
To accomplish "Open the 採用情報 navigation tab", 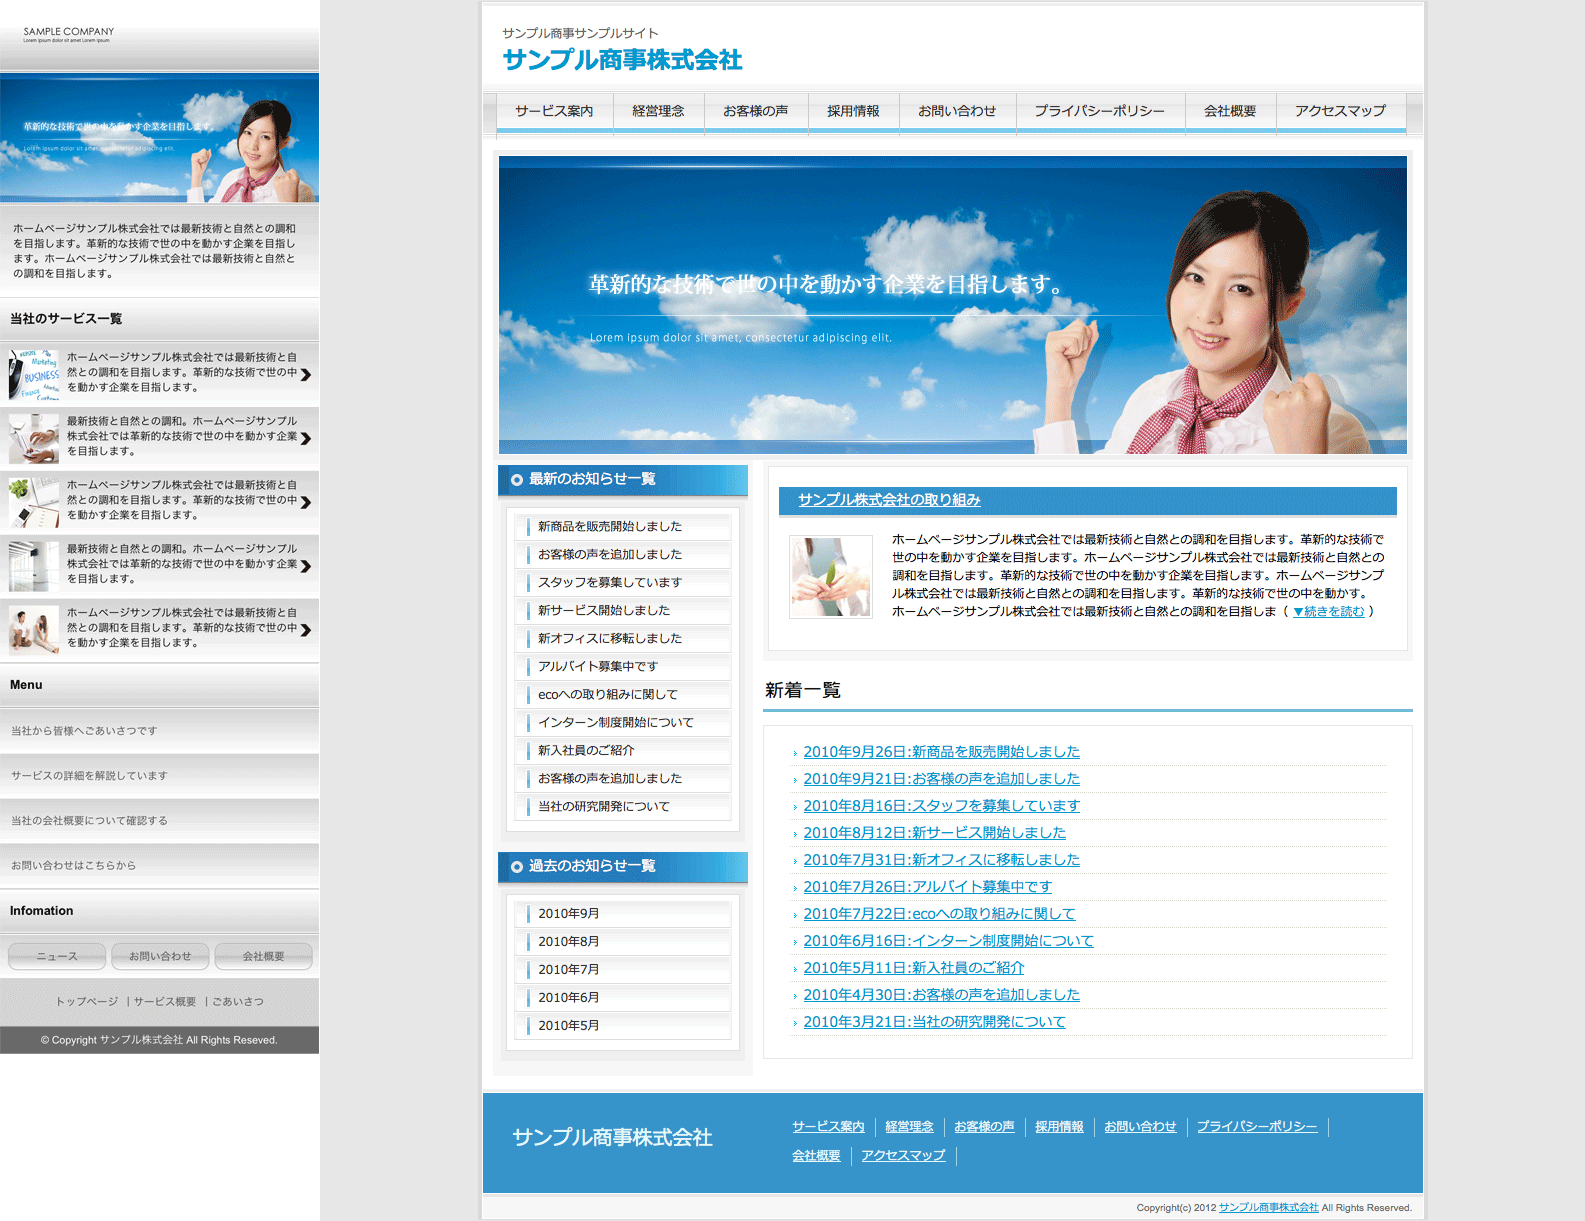I will click(x=853, y=111).
